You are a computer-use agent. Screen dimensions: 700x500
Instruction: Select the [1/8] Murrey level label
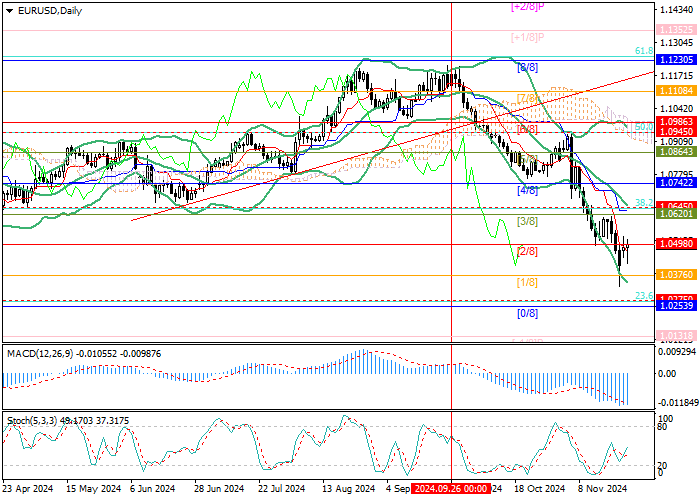pyautogui.click(x=527, y=282)
